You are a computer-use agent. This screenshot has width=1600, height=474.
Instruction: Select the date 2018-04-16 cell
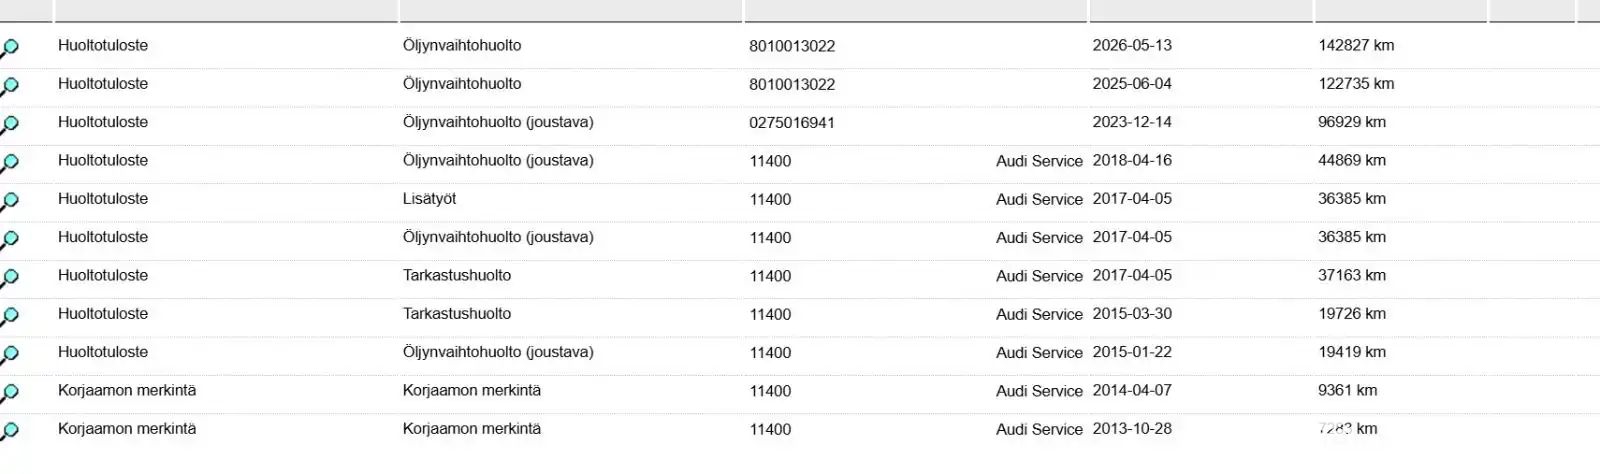click(x=1132, y=161)
